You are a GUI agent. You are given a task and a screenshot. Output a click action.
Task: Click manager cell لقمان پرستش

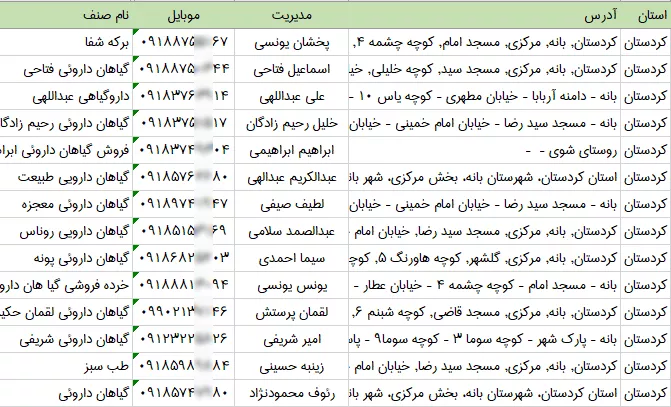(292, 312)
